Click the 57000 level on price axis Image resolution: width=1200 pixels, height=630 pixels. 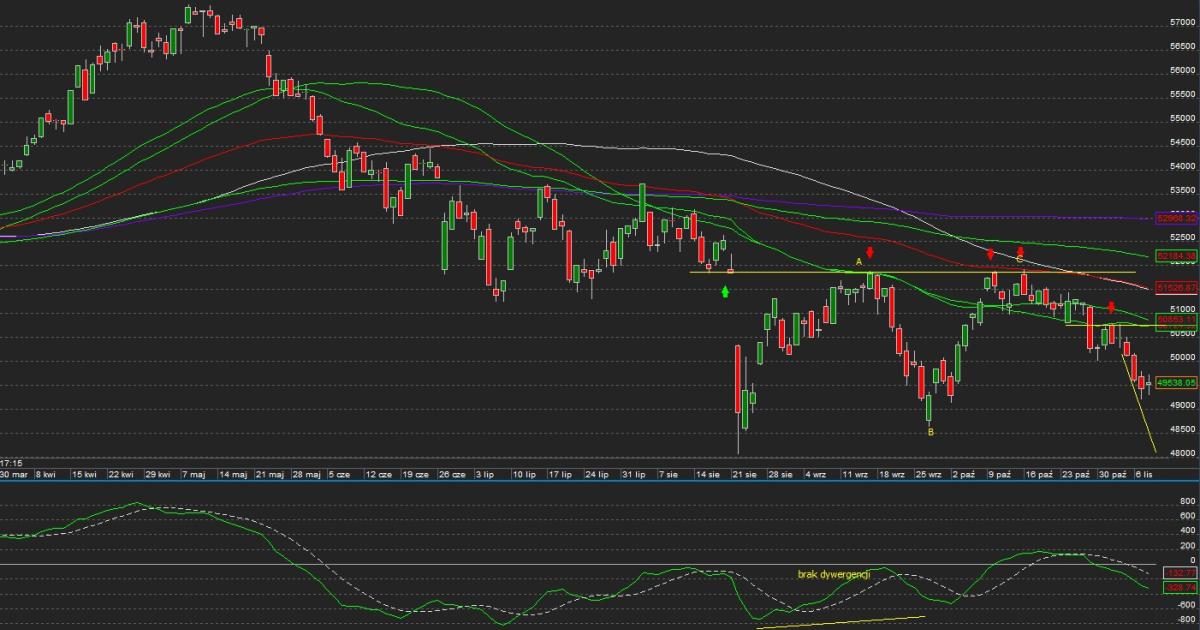click(x=1181, y=22)
